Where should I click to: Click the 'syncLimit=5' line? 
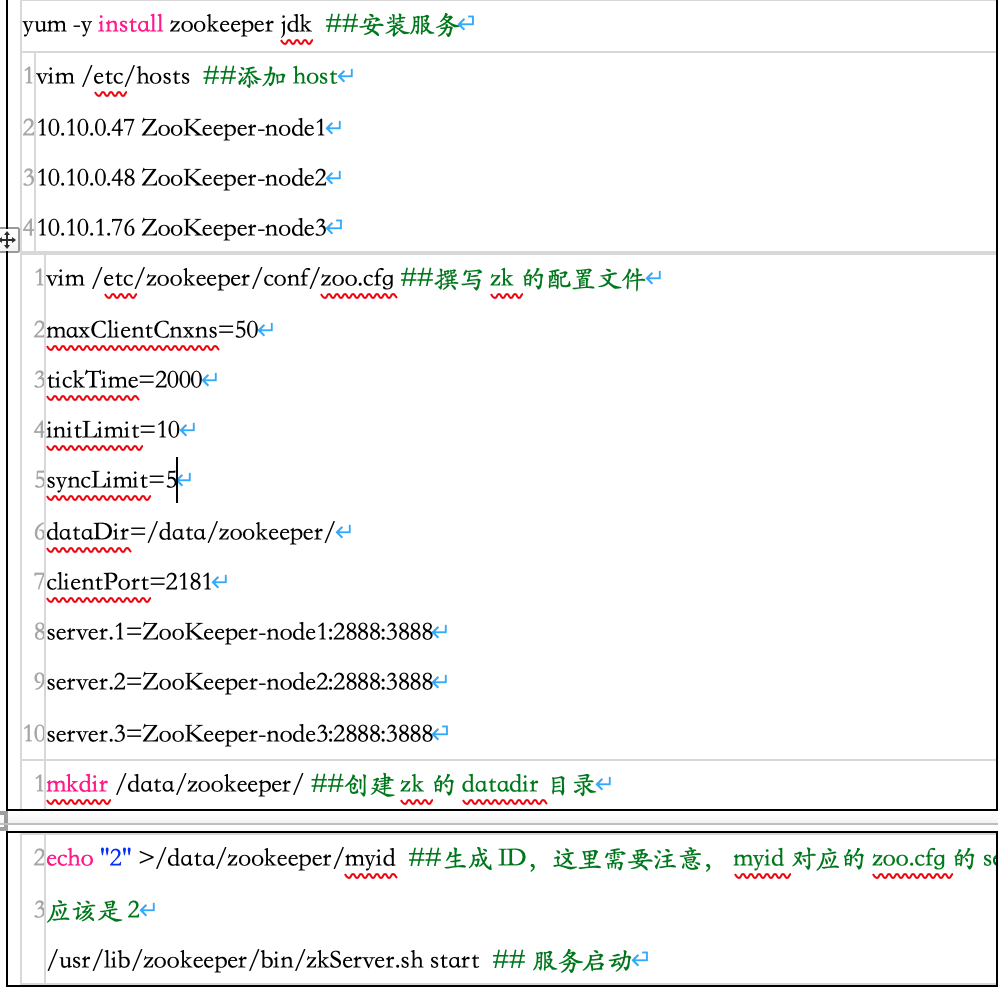[x=111, y=480]
